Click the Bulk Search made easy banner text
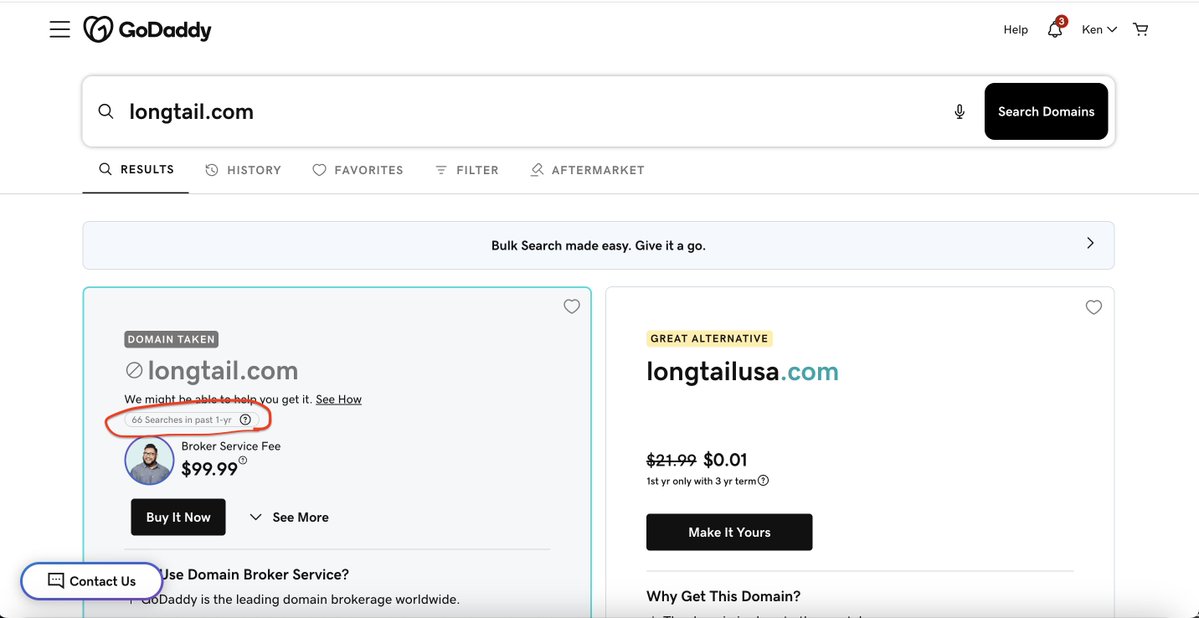Screen dimensions: 1199x618 [x=598, y=246]
